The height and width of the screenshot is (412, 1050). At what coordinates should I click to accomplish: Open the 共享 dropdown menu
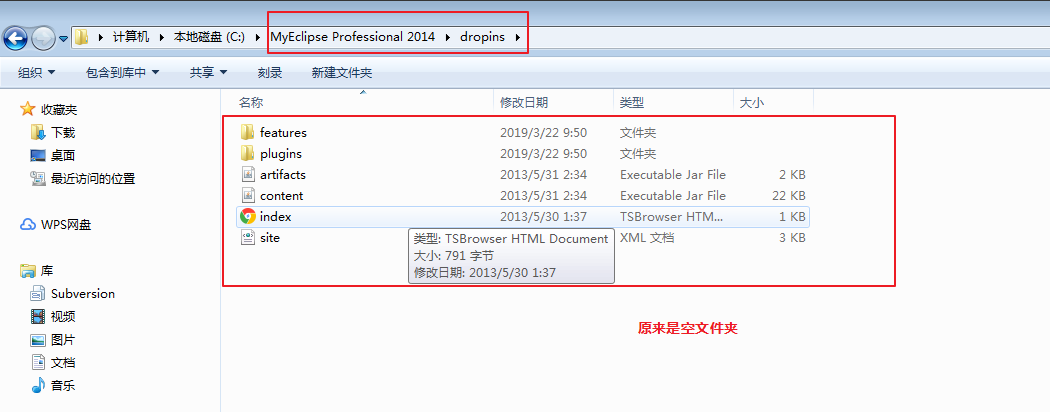tap(208, 72)
